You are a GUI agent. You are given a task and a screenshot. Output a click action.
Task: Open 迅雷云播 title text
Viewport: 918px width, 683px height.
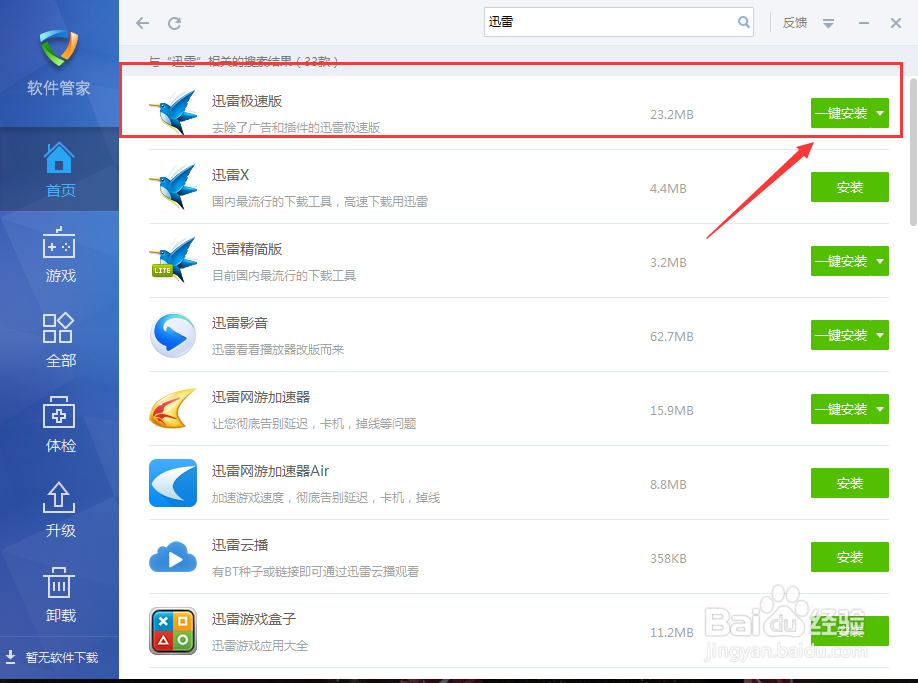(x=239, y=545)
